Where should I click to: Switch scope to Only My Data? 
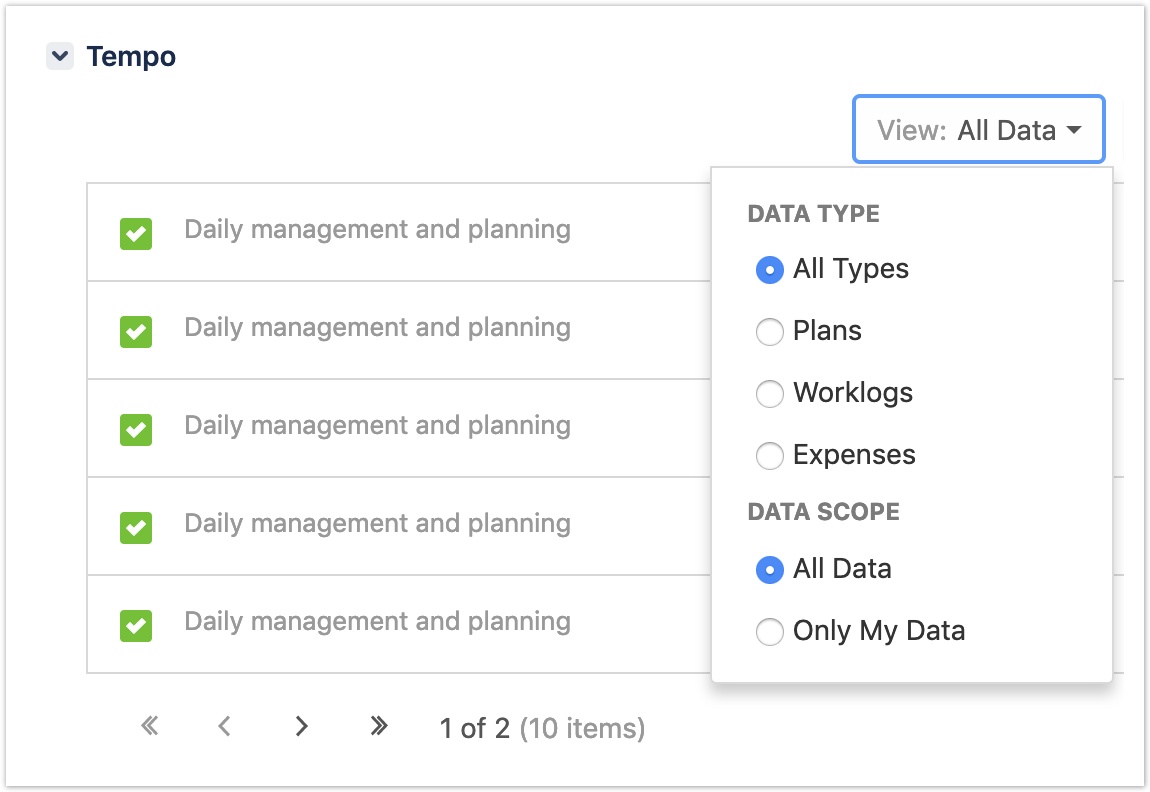[x=769, y=632]
